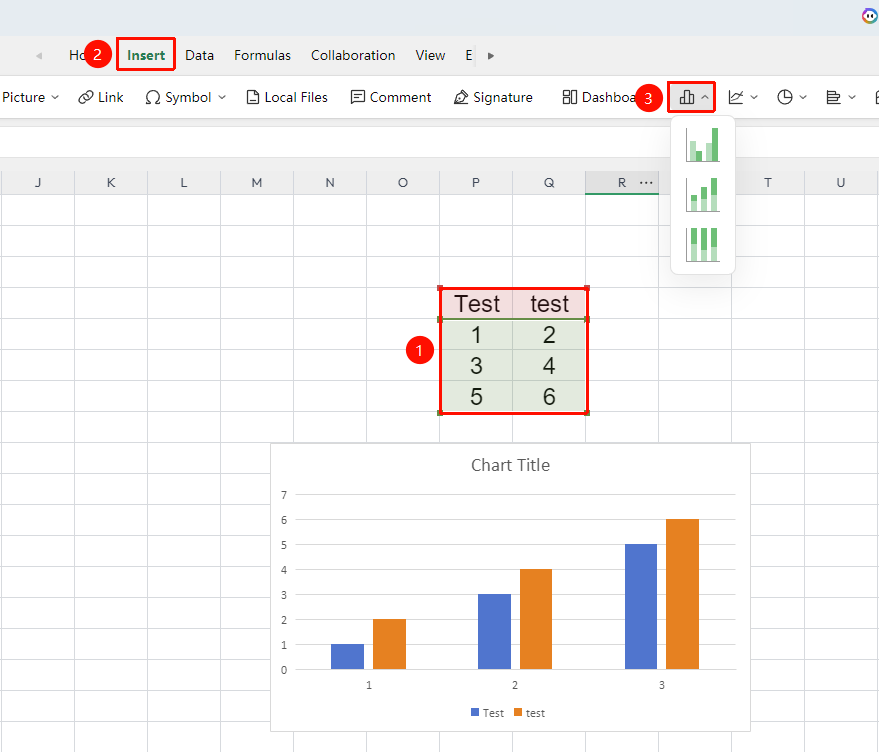The height and width of the screenshot is (752, 879).
Task: Choose the 100% stacked column chart option
Action: click(702, 244)
